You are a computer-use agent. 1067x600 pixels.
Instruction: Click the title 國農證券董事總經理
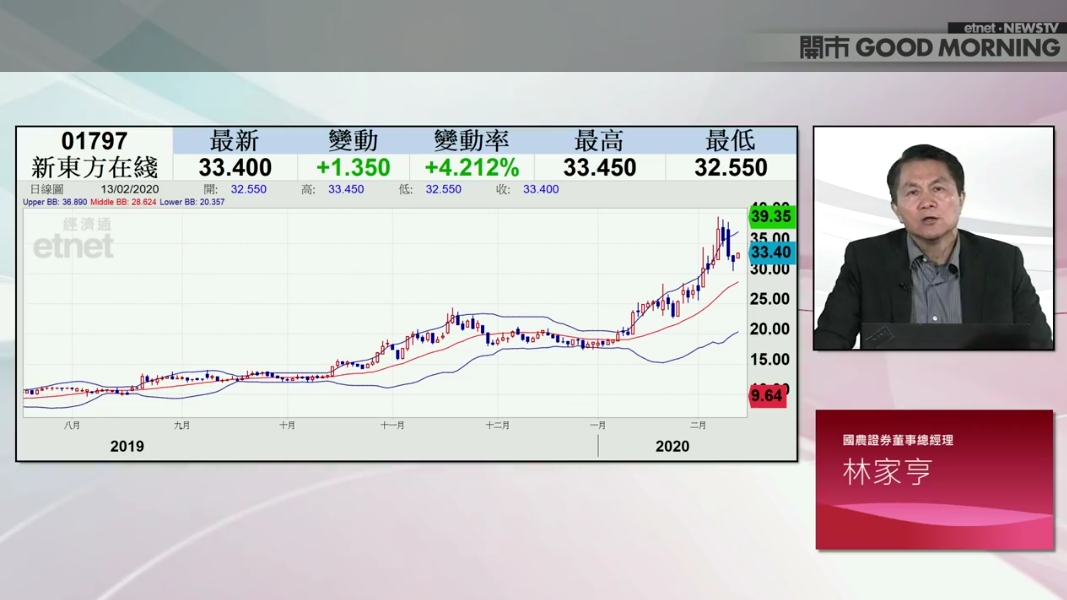pos(898,440)
